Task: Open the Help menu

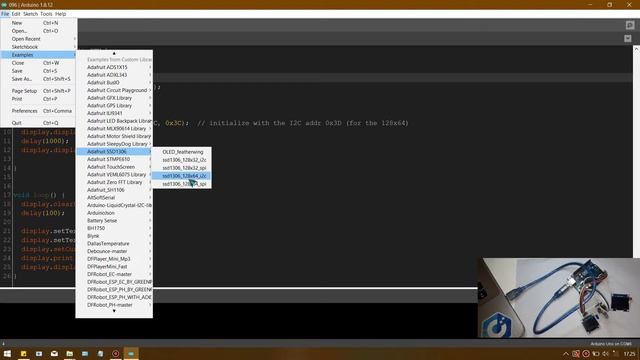Action: click(x=60, y=14)
